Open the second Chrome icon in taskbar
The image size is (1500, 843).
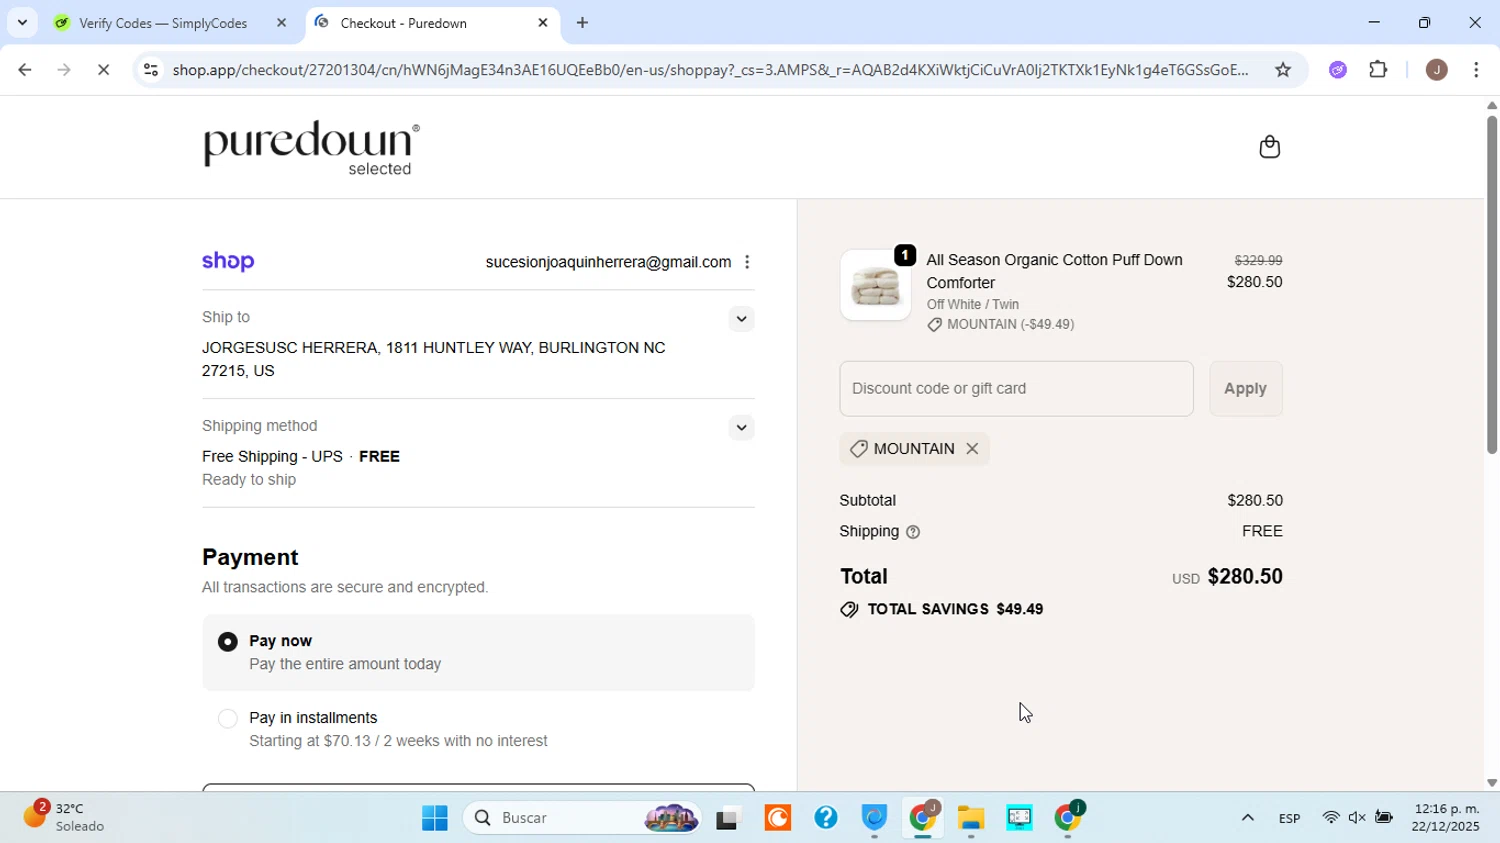(x=1067, y=819)
